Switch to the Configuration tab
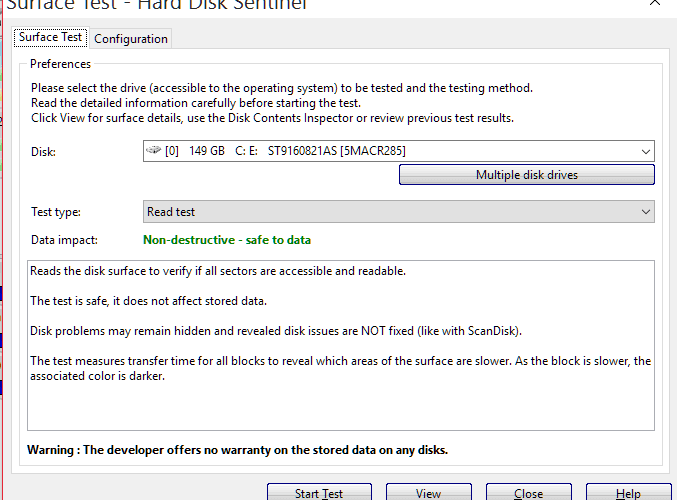The width and height of the screenshot is (677, 500). point(131,38)
